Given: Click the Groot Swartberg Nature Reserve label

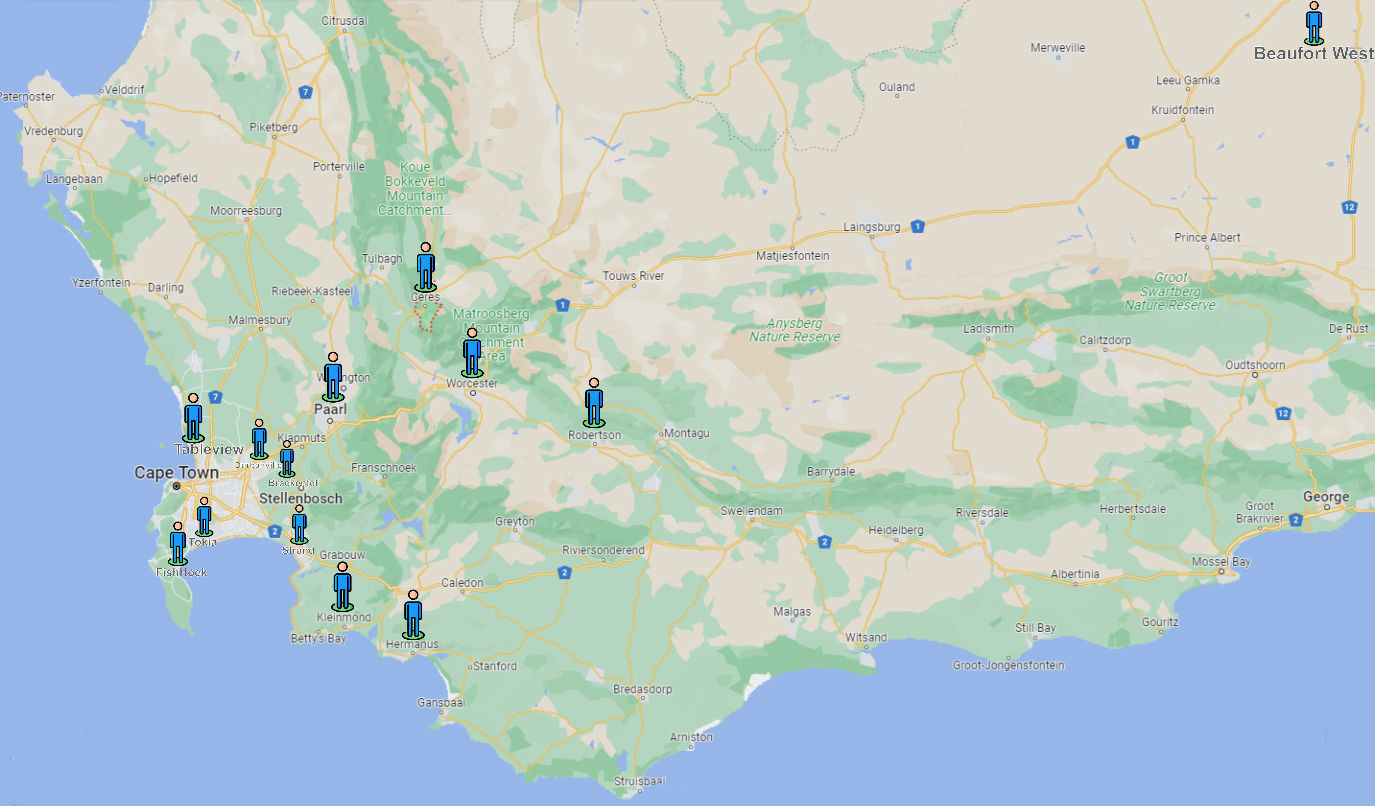Looking at the screenshot, I should coord(1170,291).
